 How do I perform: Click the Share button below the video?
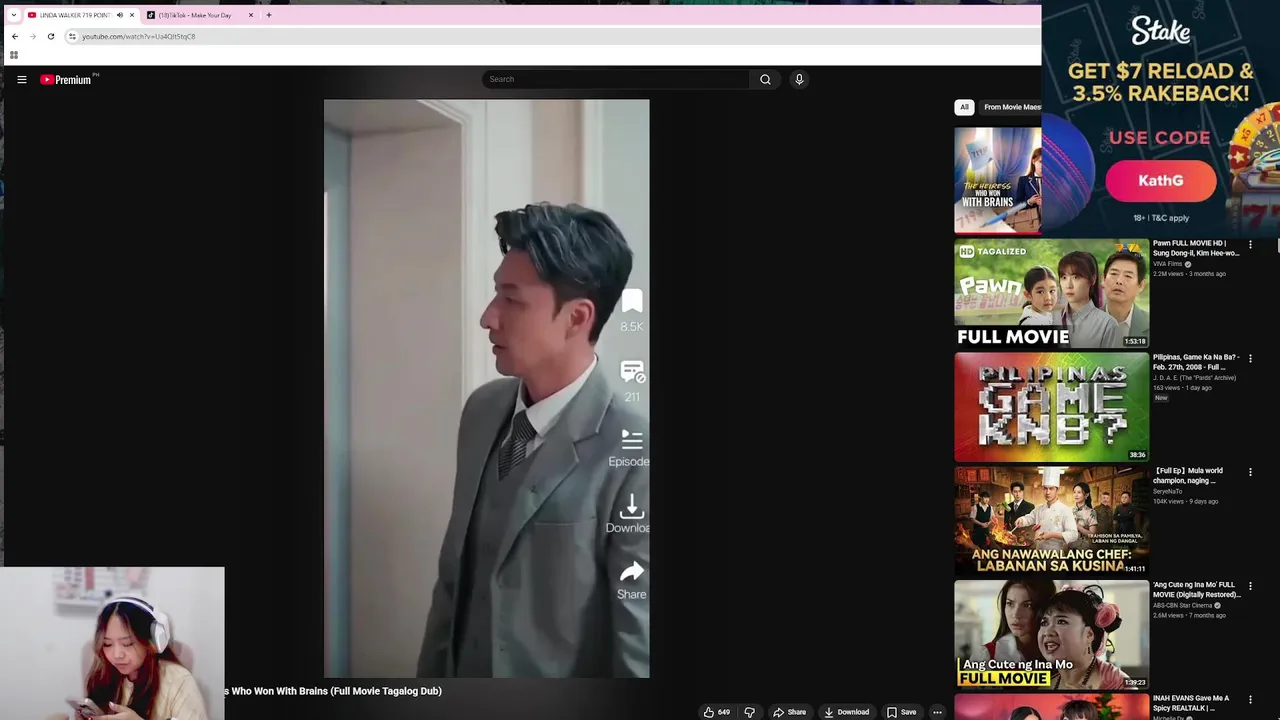click(789, 712)
